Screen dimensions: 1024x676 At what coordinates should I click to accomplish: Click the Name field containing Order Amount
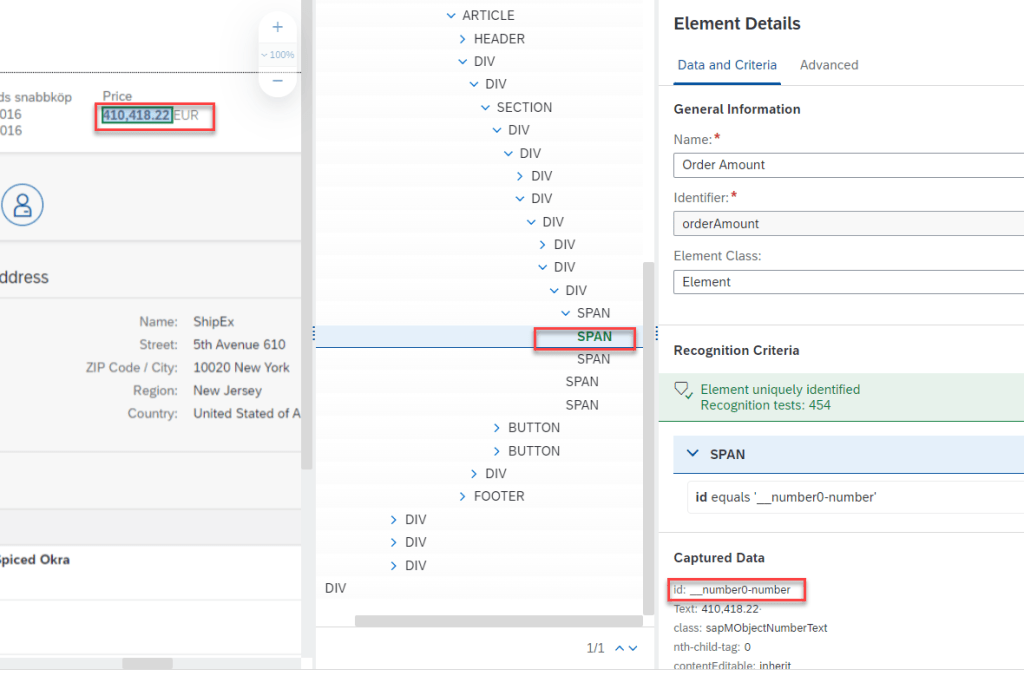pos(848,165)
